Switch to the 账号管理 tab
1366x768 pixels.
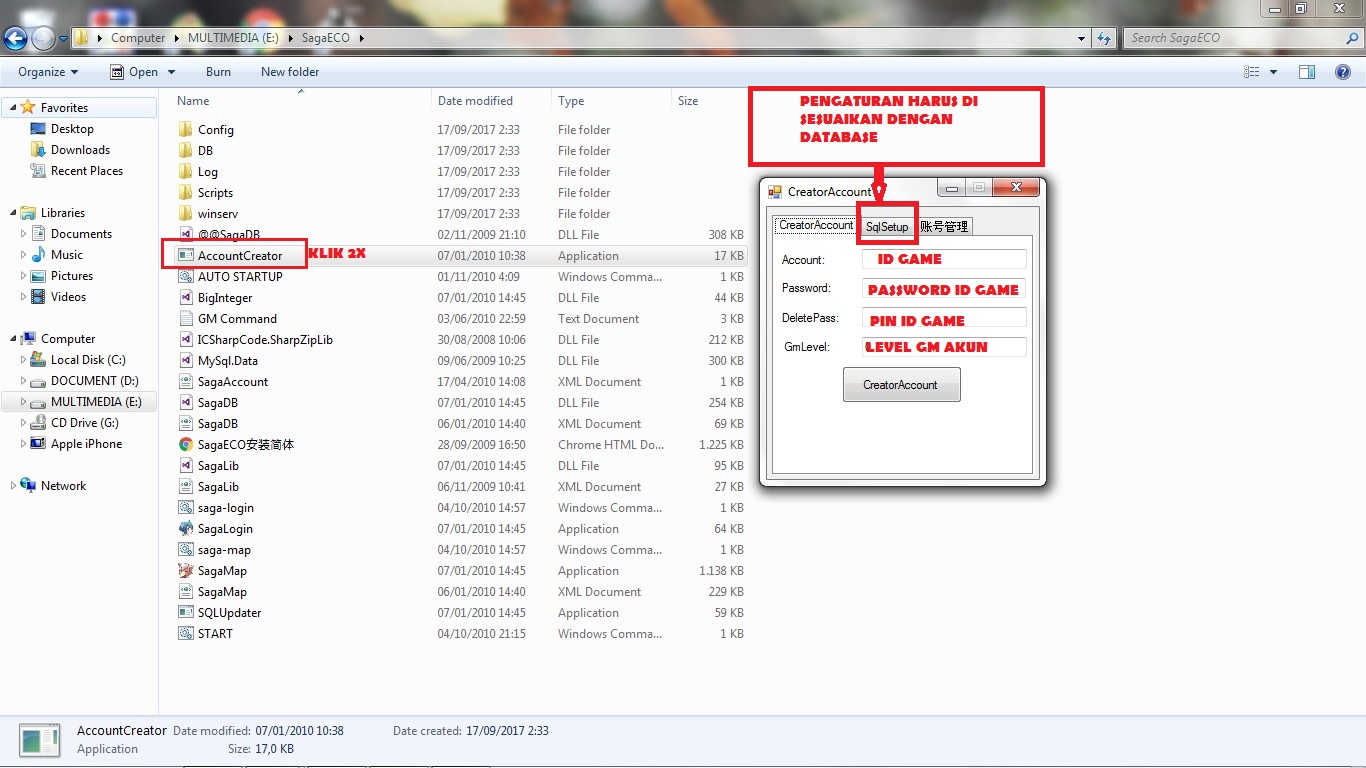944,226
